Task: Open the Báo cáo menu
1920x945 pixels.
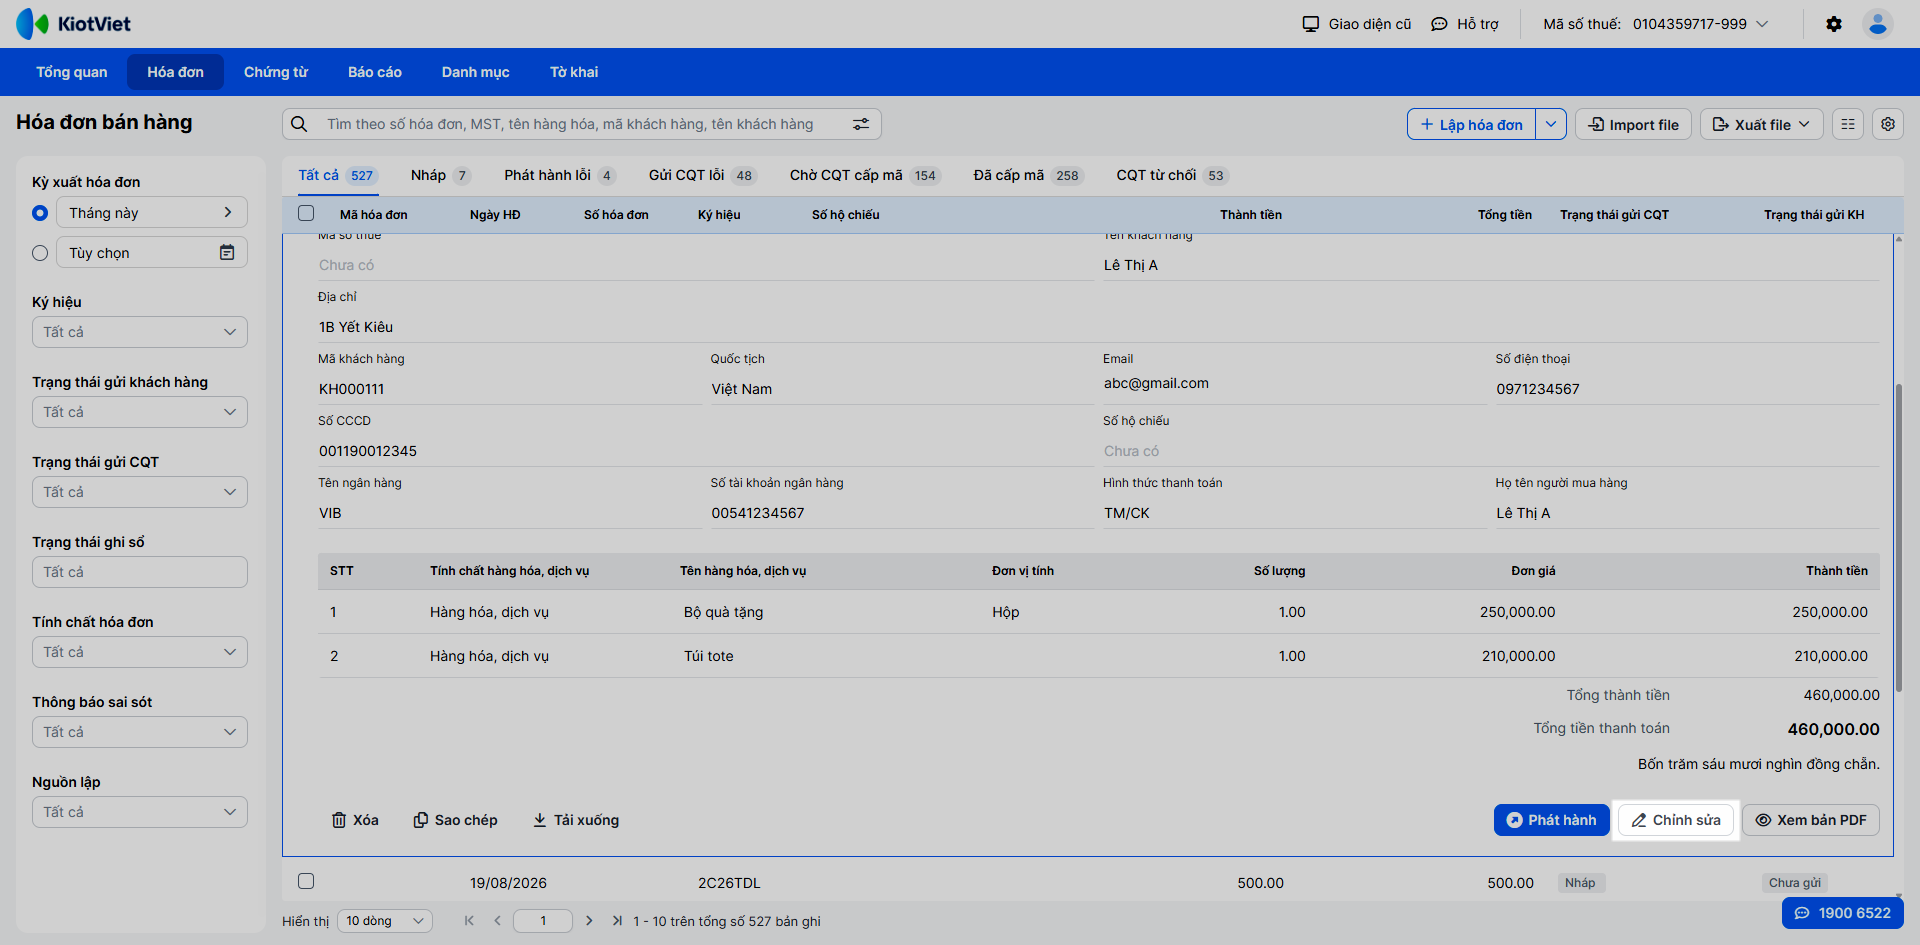Action: 375,72
